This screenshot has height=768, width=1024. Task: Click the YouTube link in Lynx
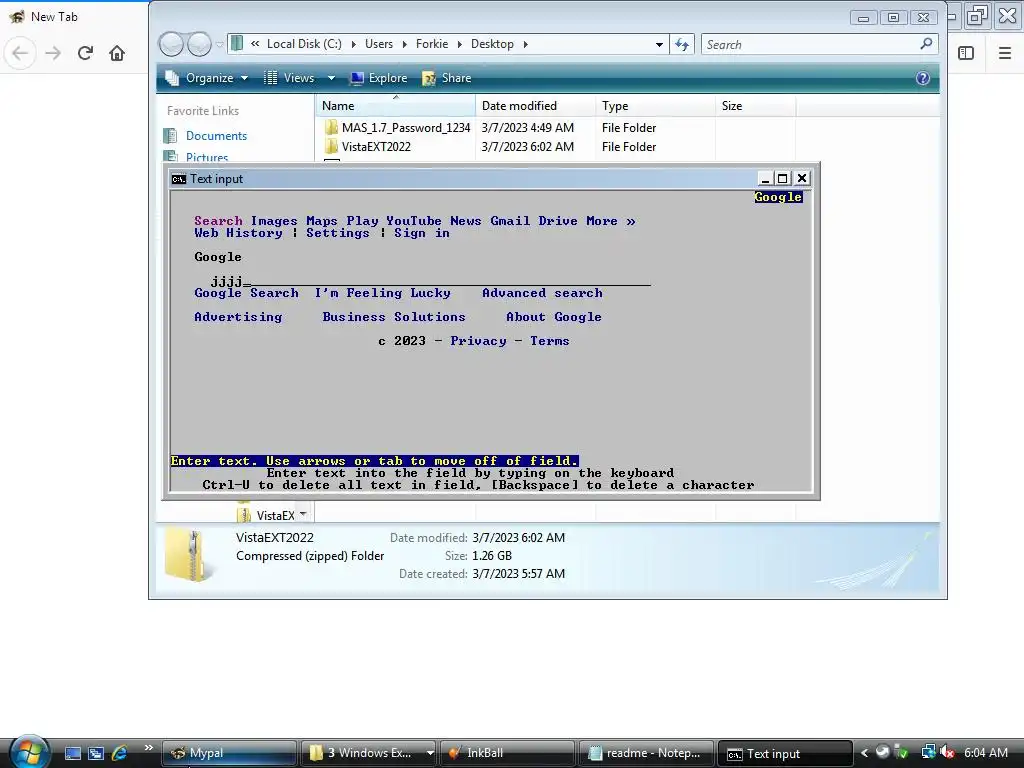pos(413,221)
